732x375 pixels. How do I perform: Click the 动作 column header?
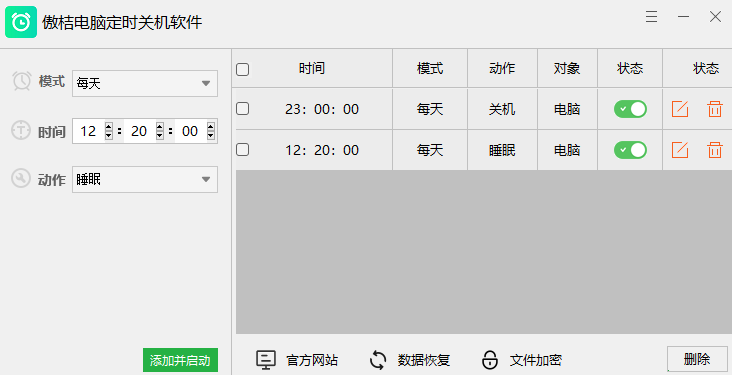coord(502,69)
